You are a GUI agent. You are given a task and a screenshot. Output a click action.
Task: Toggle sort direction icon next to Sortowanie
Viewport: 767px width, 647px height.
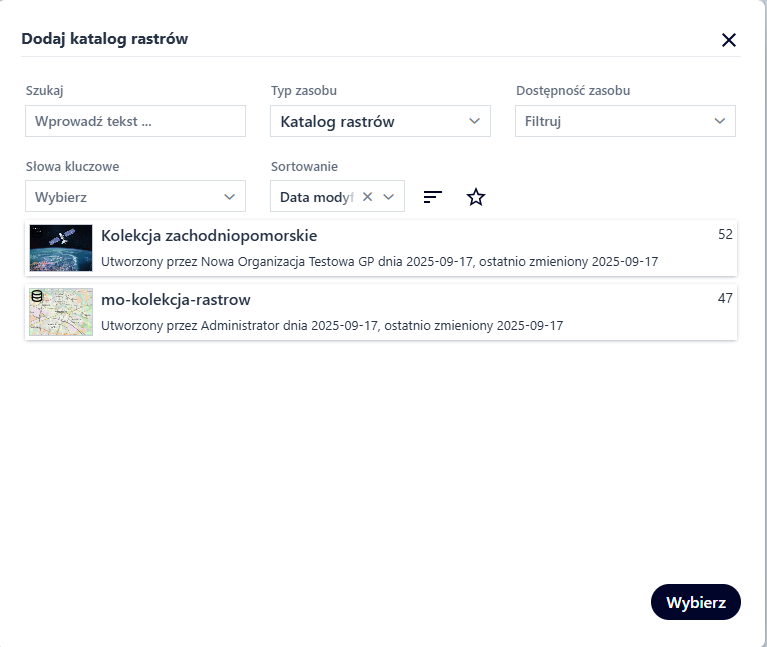(x=432, y=197)
